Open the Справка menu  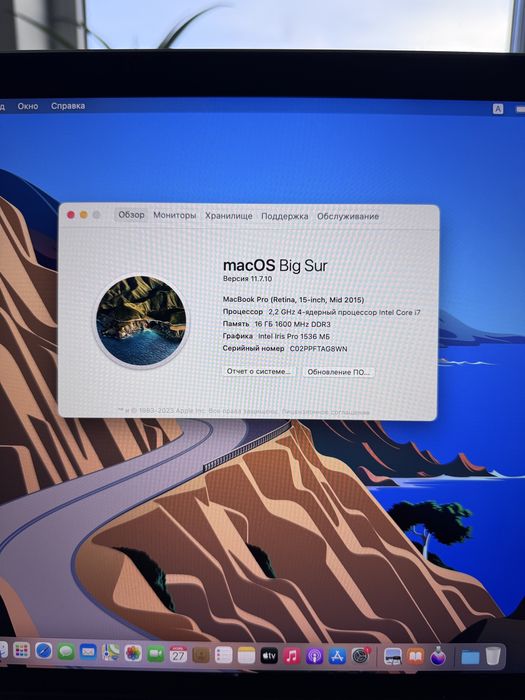click(x=68, y=106)
